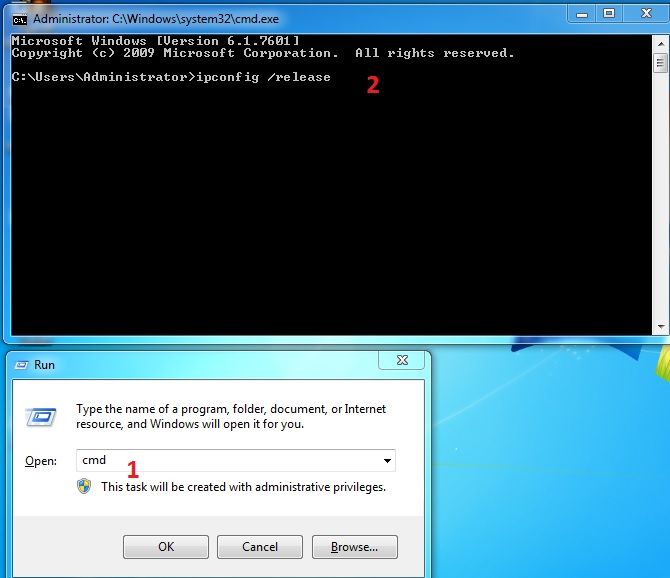Click the 'Open:' label in the Run dialog
This screenshot has height=578, width=670.
pos(41,461)
